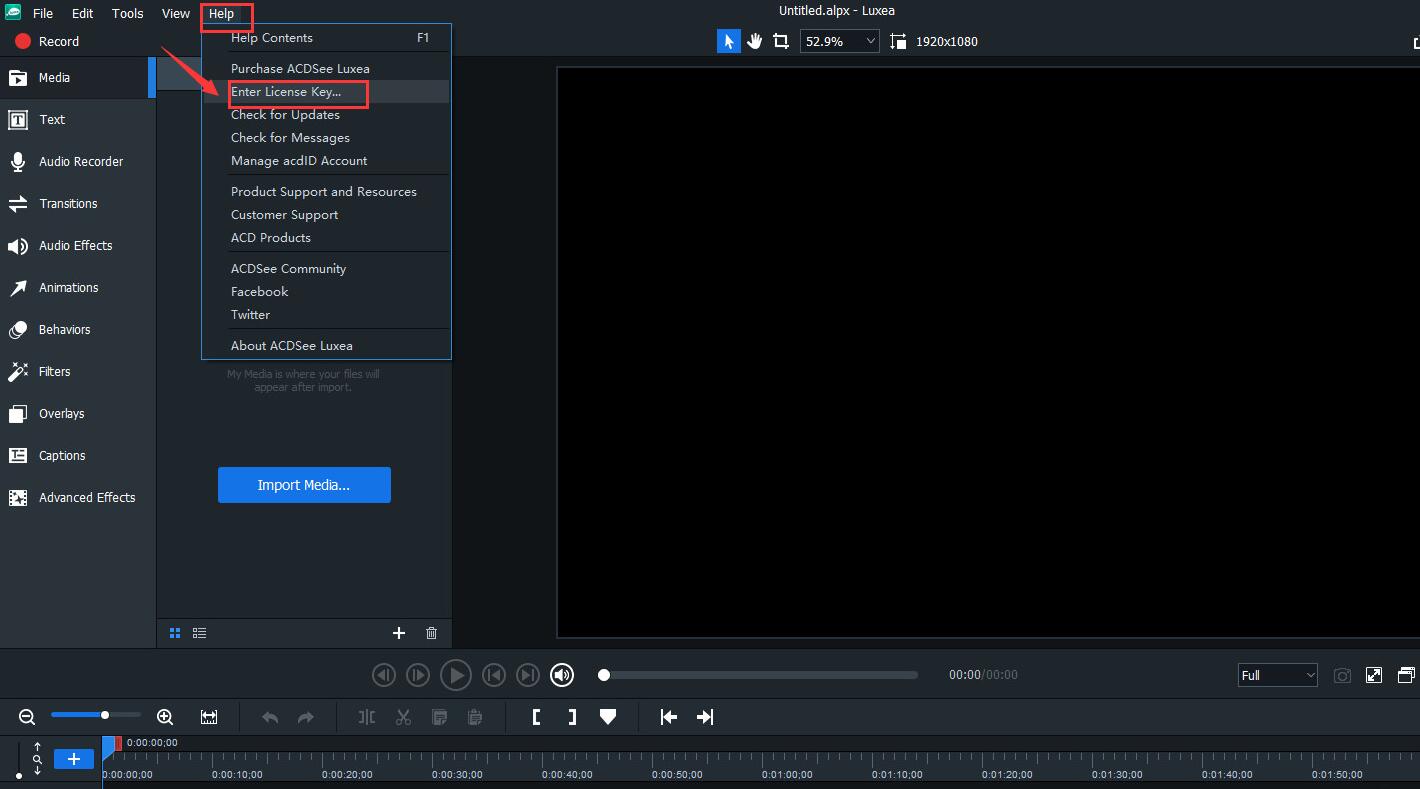Detach the preview window
Viewport: 1420px width, 789px height.
tap(1406, 675)
